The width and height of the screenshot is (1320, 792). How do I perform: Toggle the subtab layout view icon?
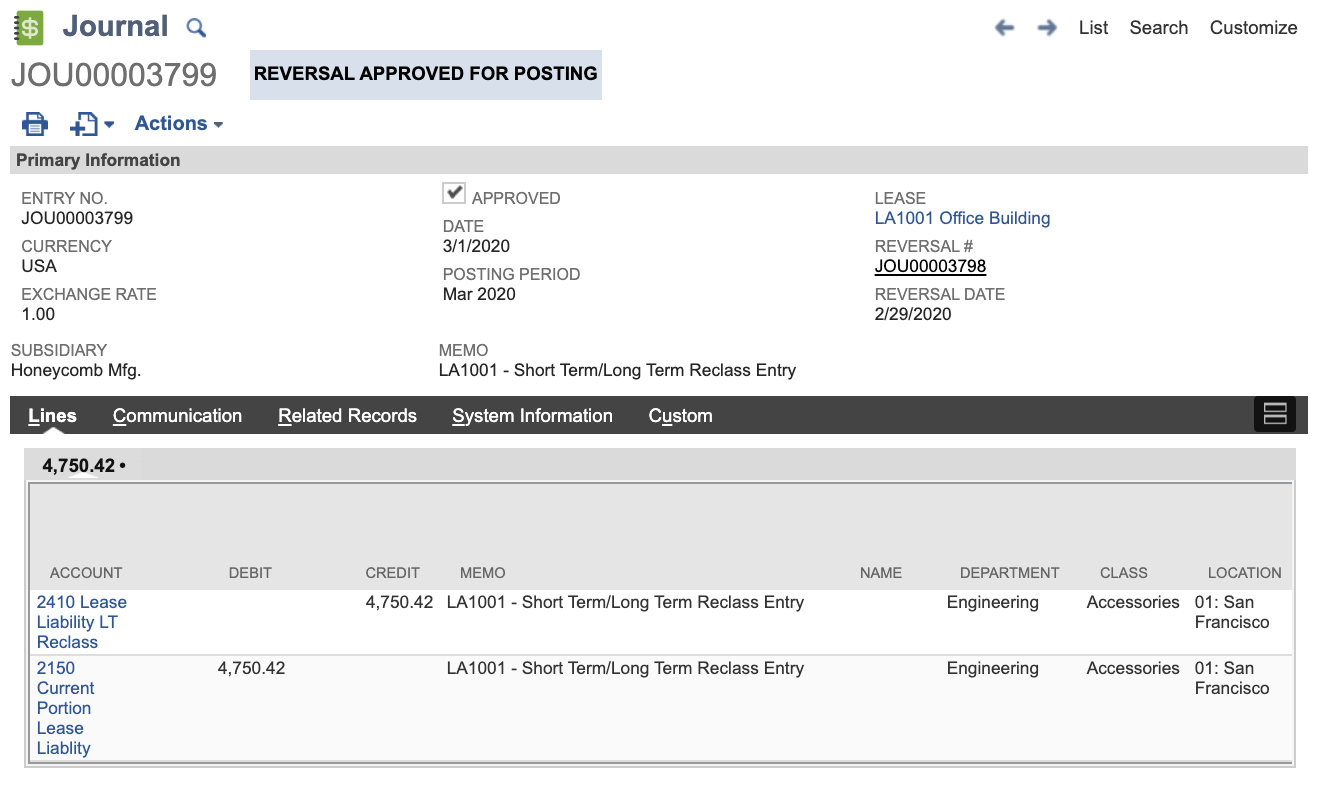1274,414
